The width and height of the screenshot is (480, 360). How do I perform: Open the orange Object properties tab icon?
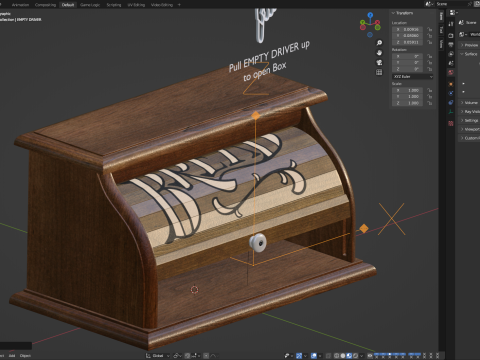coord(451,84)
